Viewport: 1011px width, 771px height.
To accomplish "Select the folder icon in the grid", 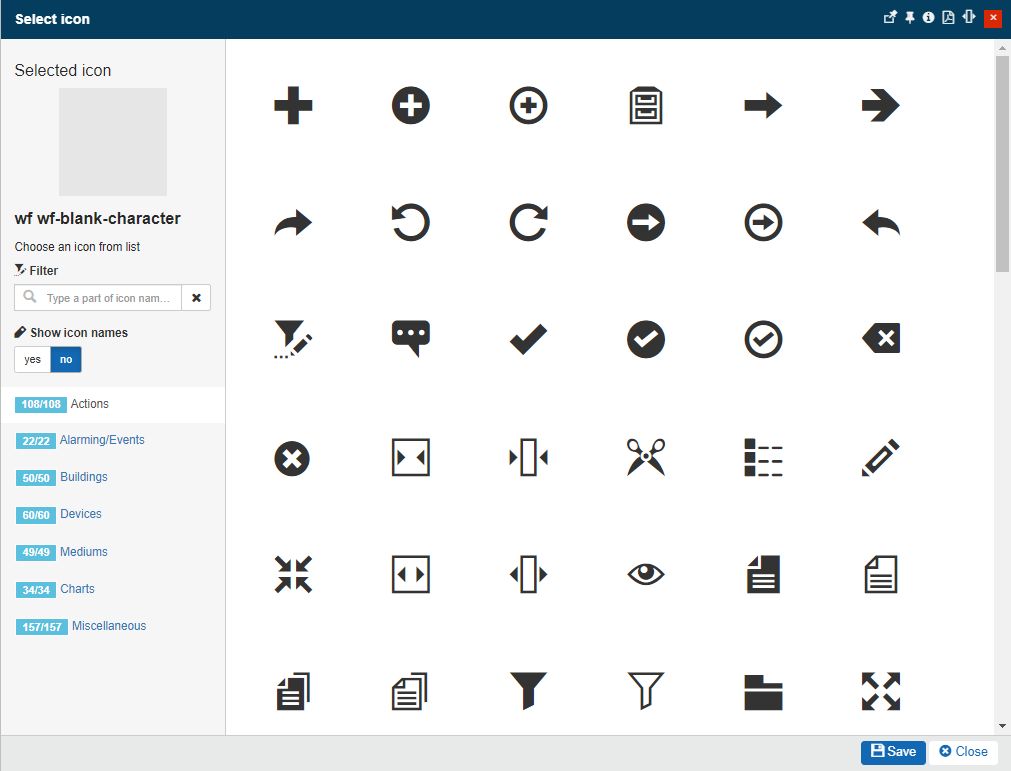I will tap(762, 691).
